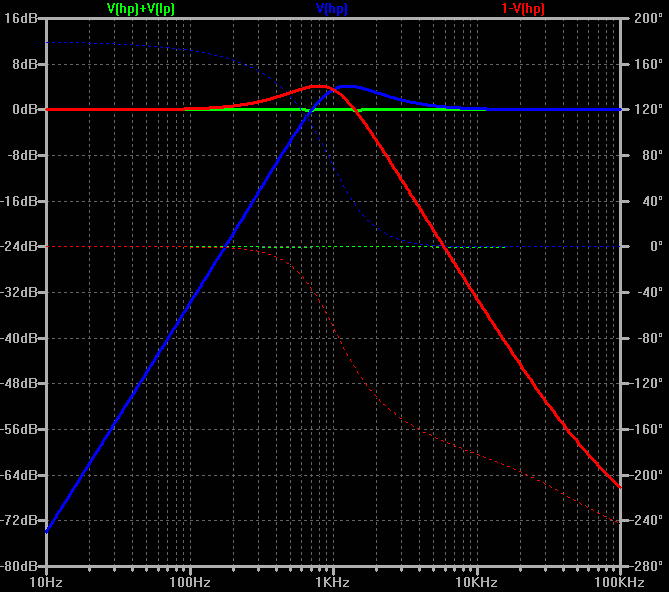The height and width of the screenshot is (592, 669).
Task: Click the -80° phase axis label
Action: click(650, 338)
